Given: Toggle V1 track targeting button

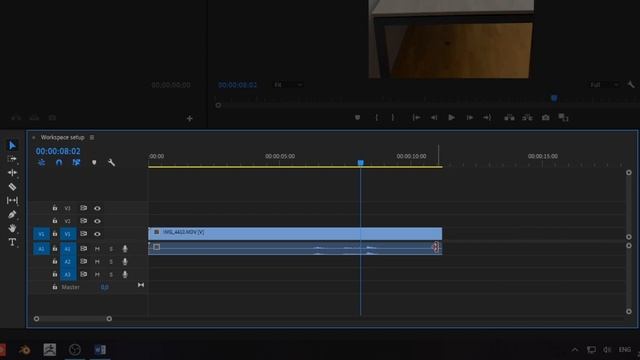Looking at the screenshot, I should point(68,234).
